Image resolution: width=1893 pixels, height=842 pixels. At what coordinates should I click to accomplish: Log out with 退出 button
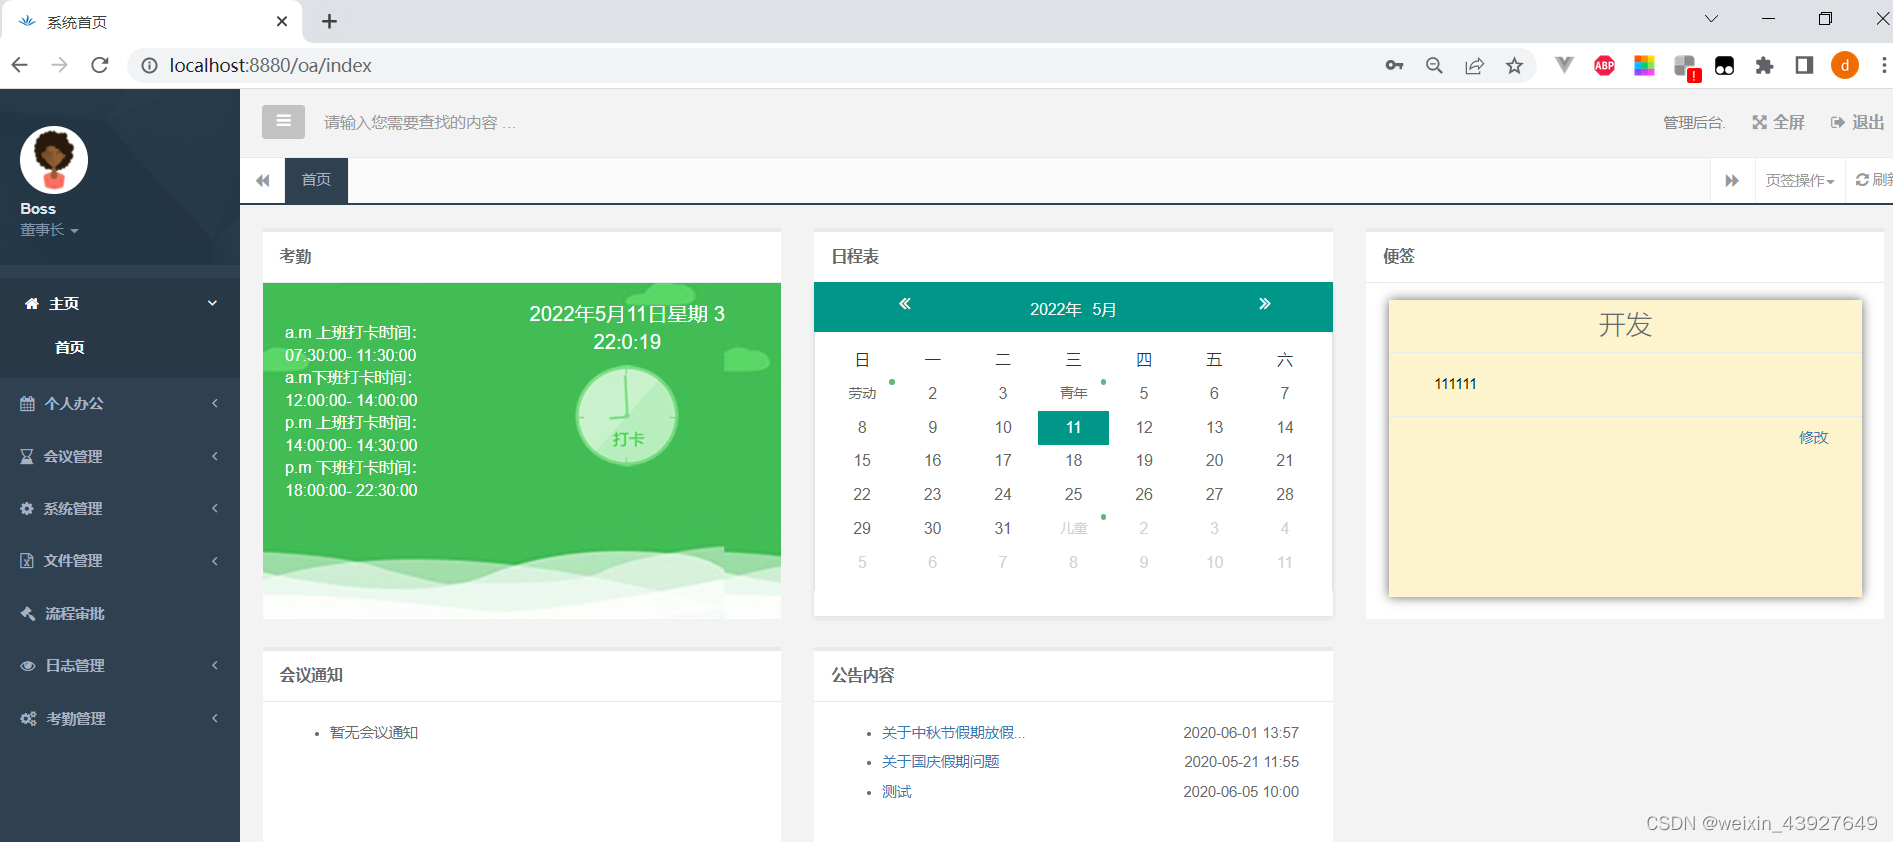[1858, 122]
